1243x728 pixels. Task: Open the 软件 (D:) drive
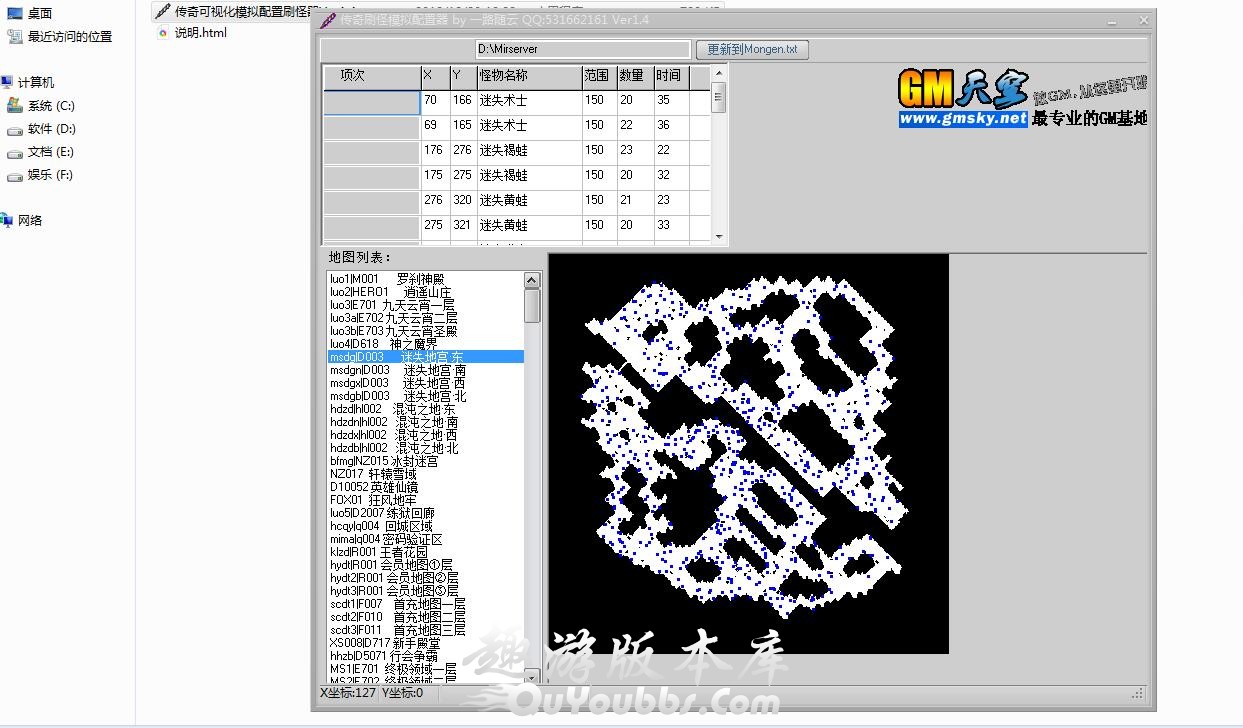coord(15,129)
